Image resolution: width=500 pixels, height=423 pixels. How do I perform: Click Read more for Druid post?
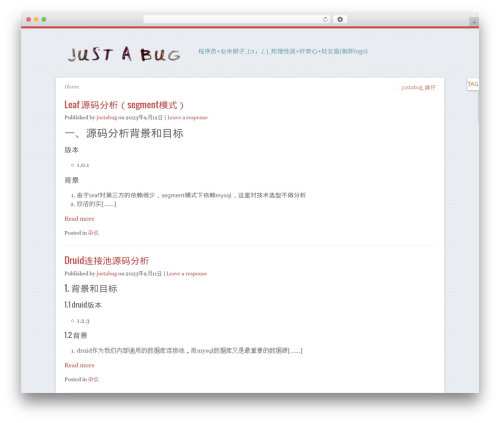[79, 365]
